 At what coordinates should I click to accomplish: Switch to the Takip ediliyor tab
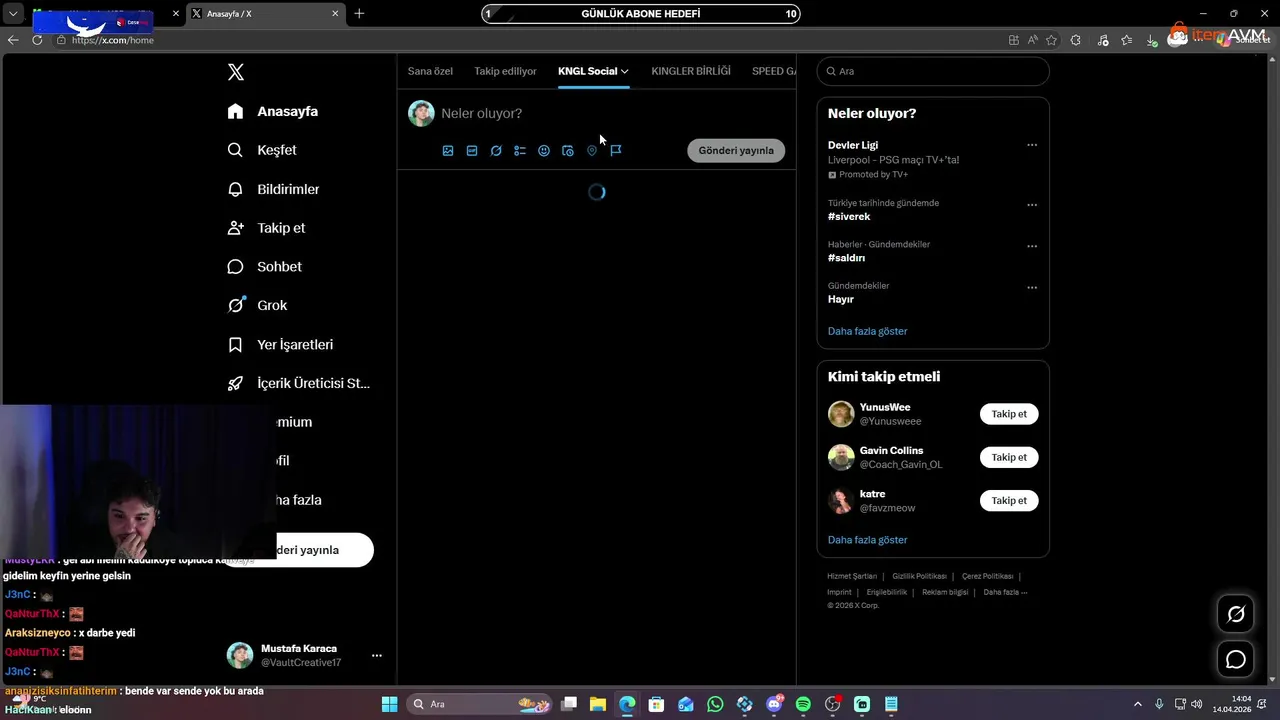(505, 71)
